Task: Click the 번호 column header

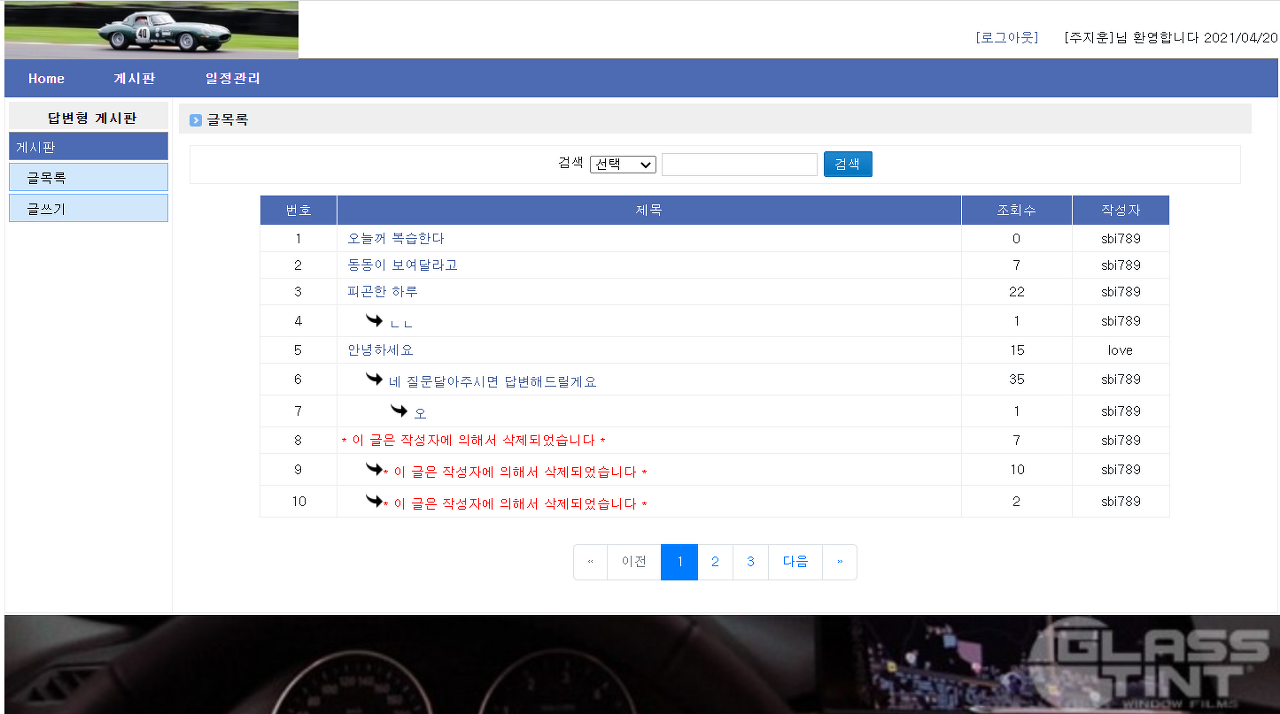Action: tap(298, 210)
